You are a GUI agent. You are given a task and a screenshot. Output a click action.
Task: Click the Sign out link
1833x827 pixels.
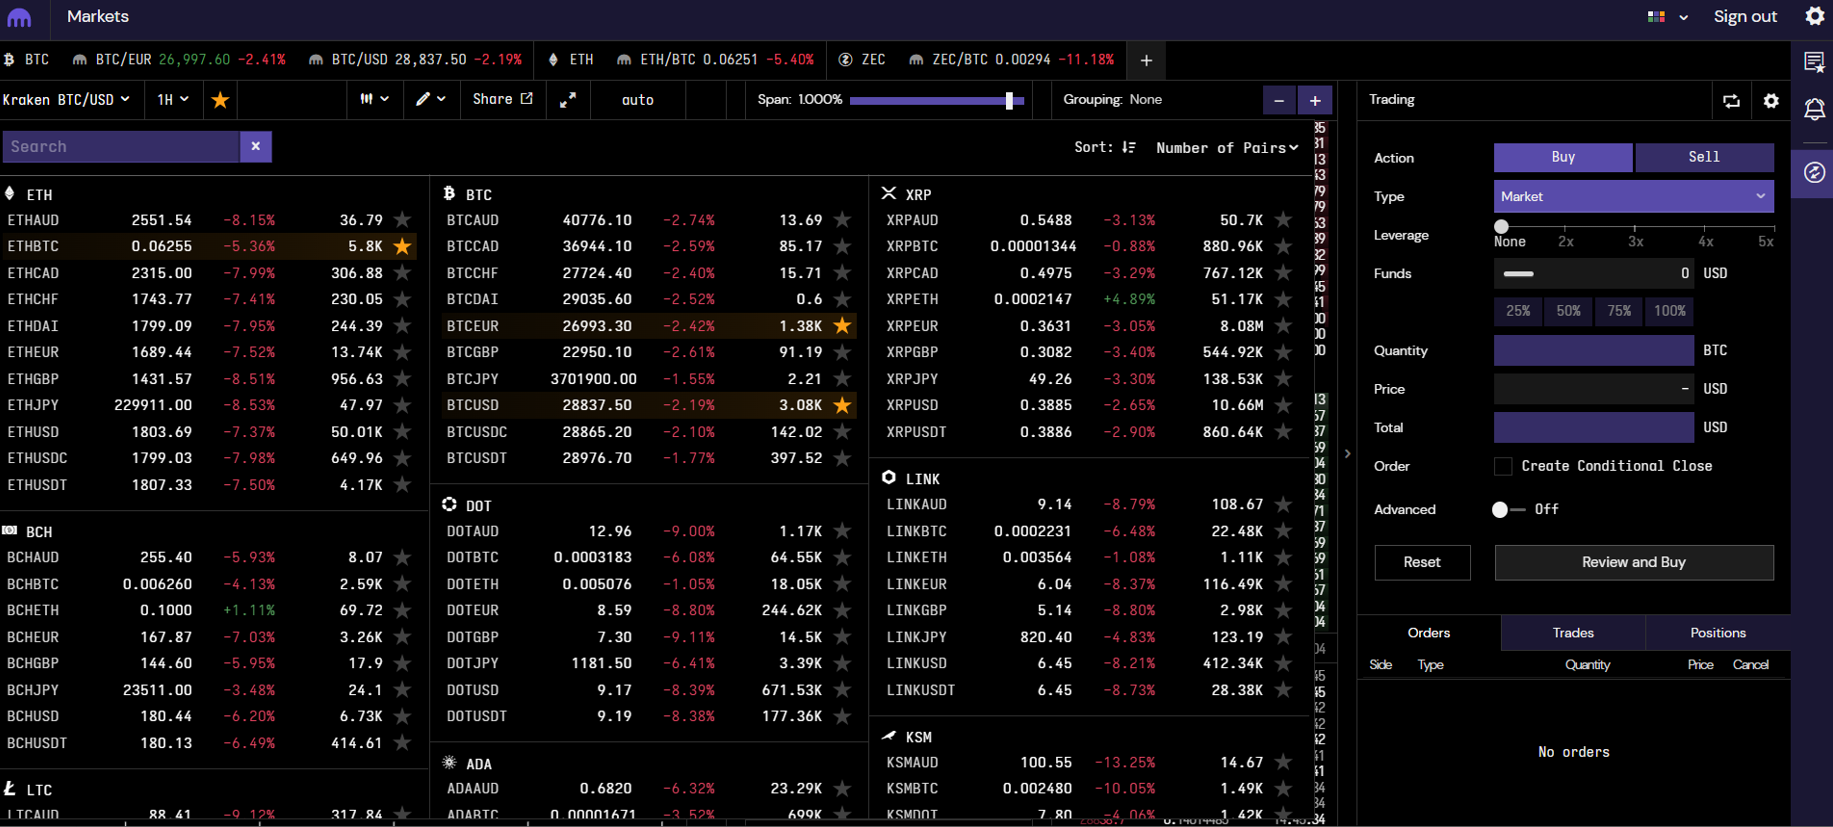[1745, 17]
